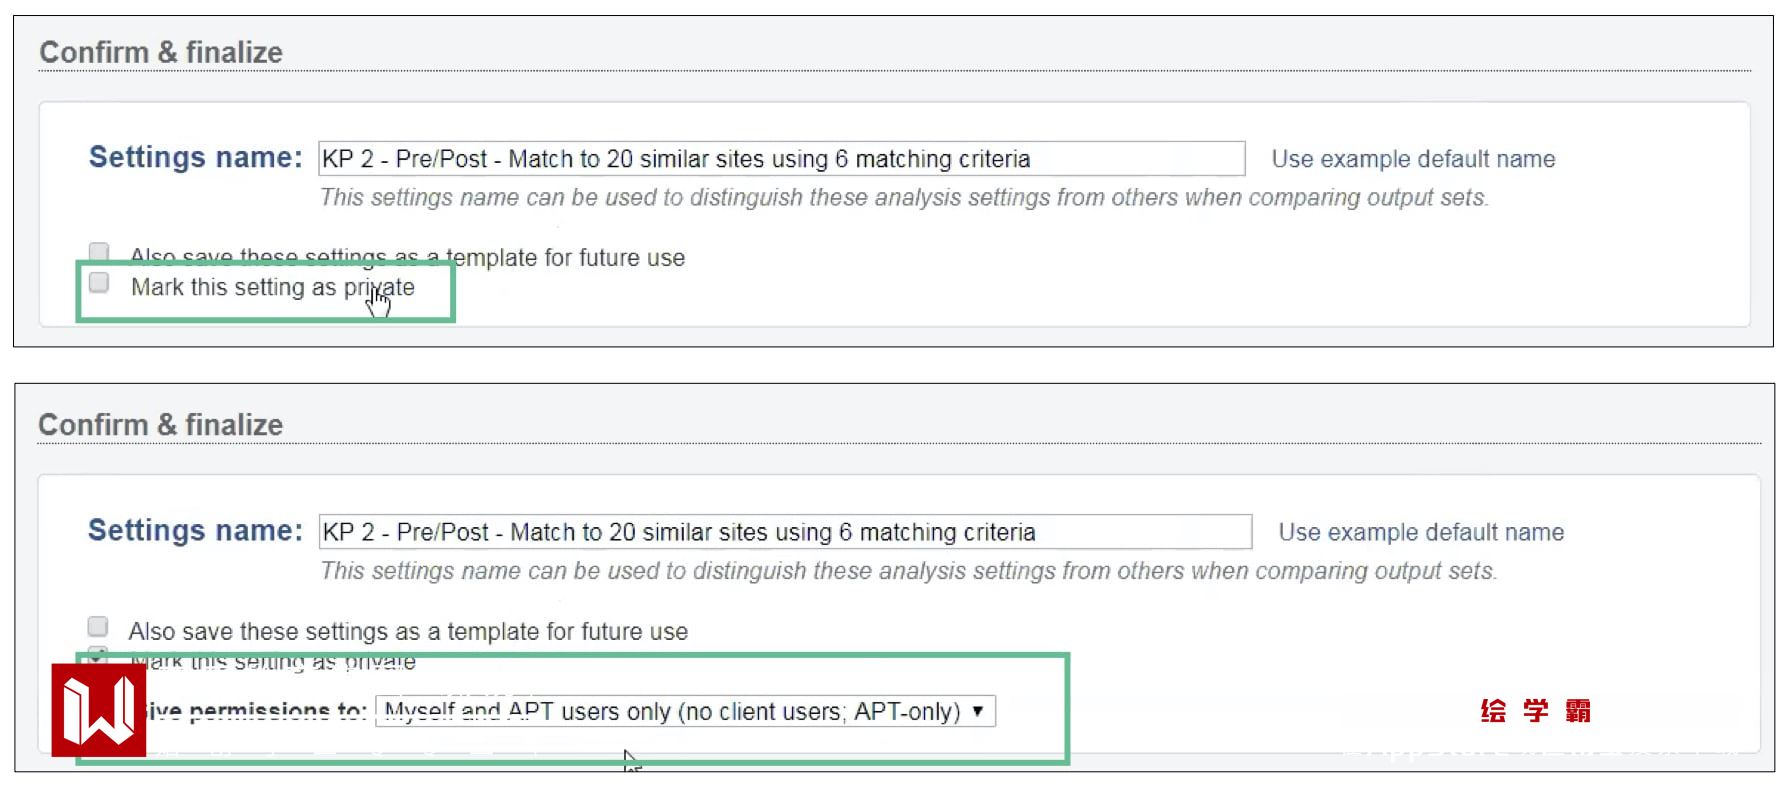Click the 'Give permissions to:' label

click(256, 712)
